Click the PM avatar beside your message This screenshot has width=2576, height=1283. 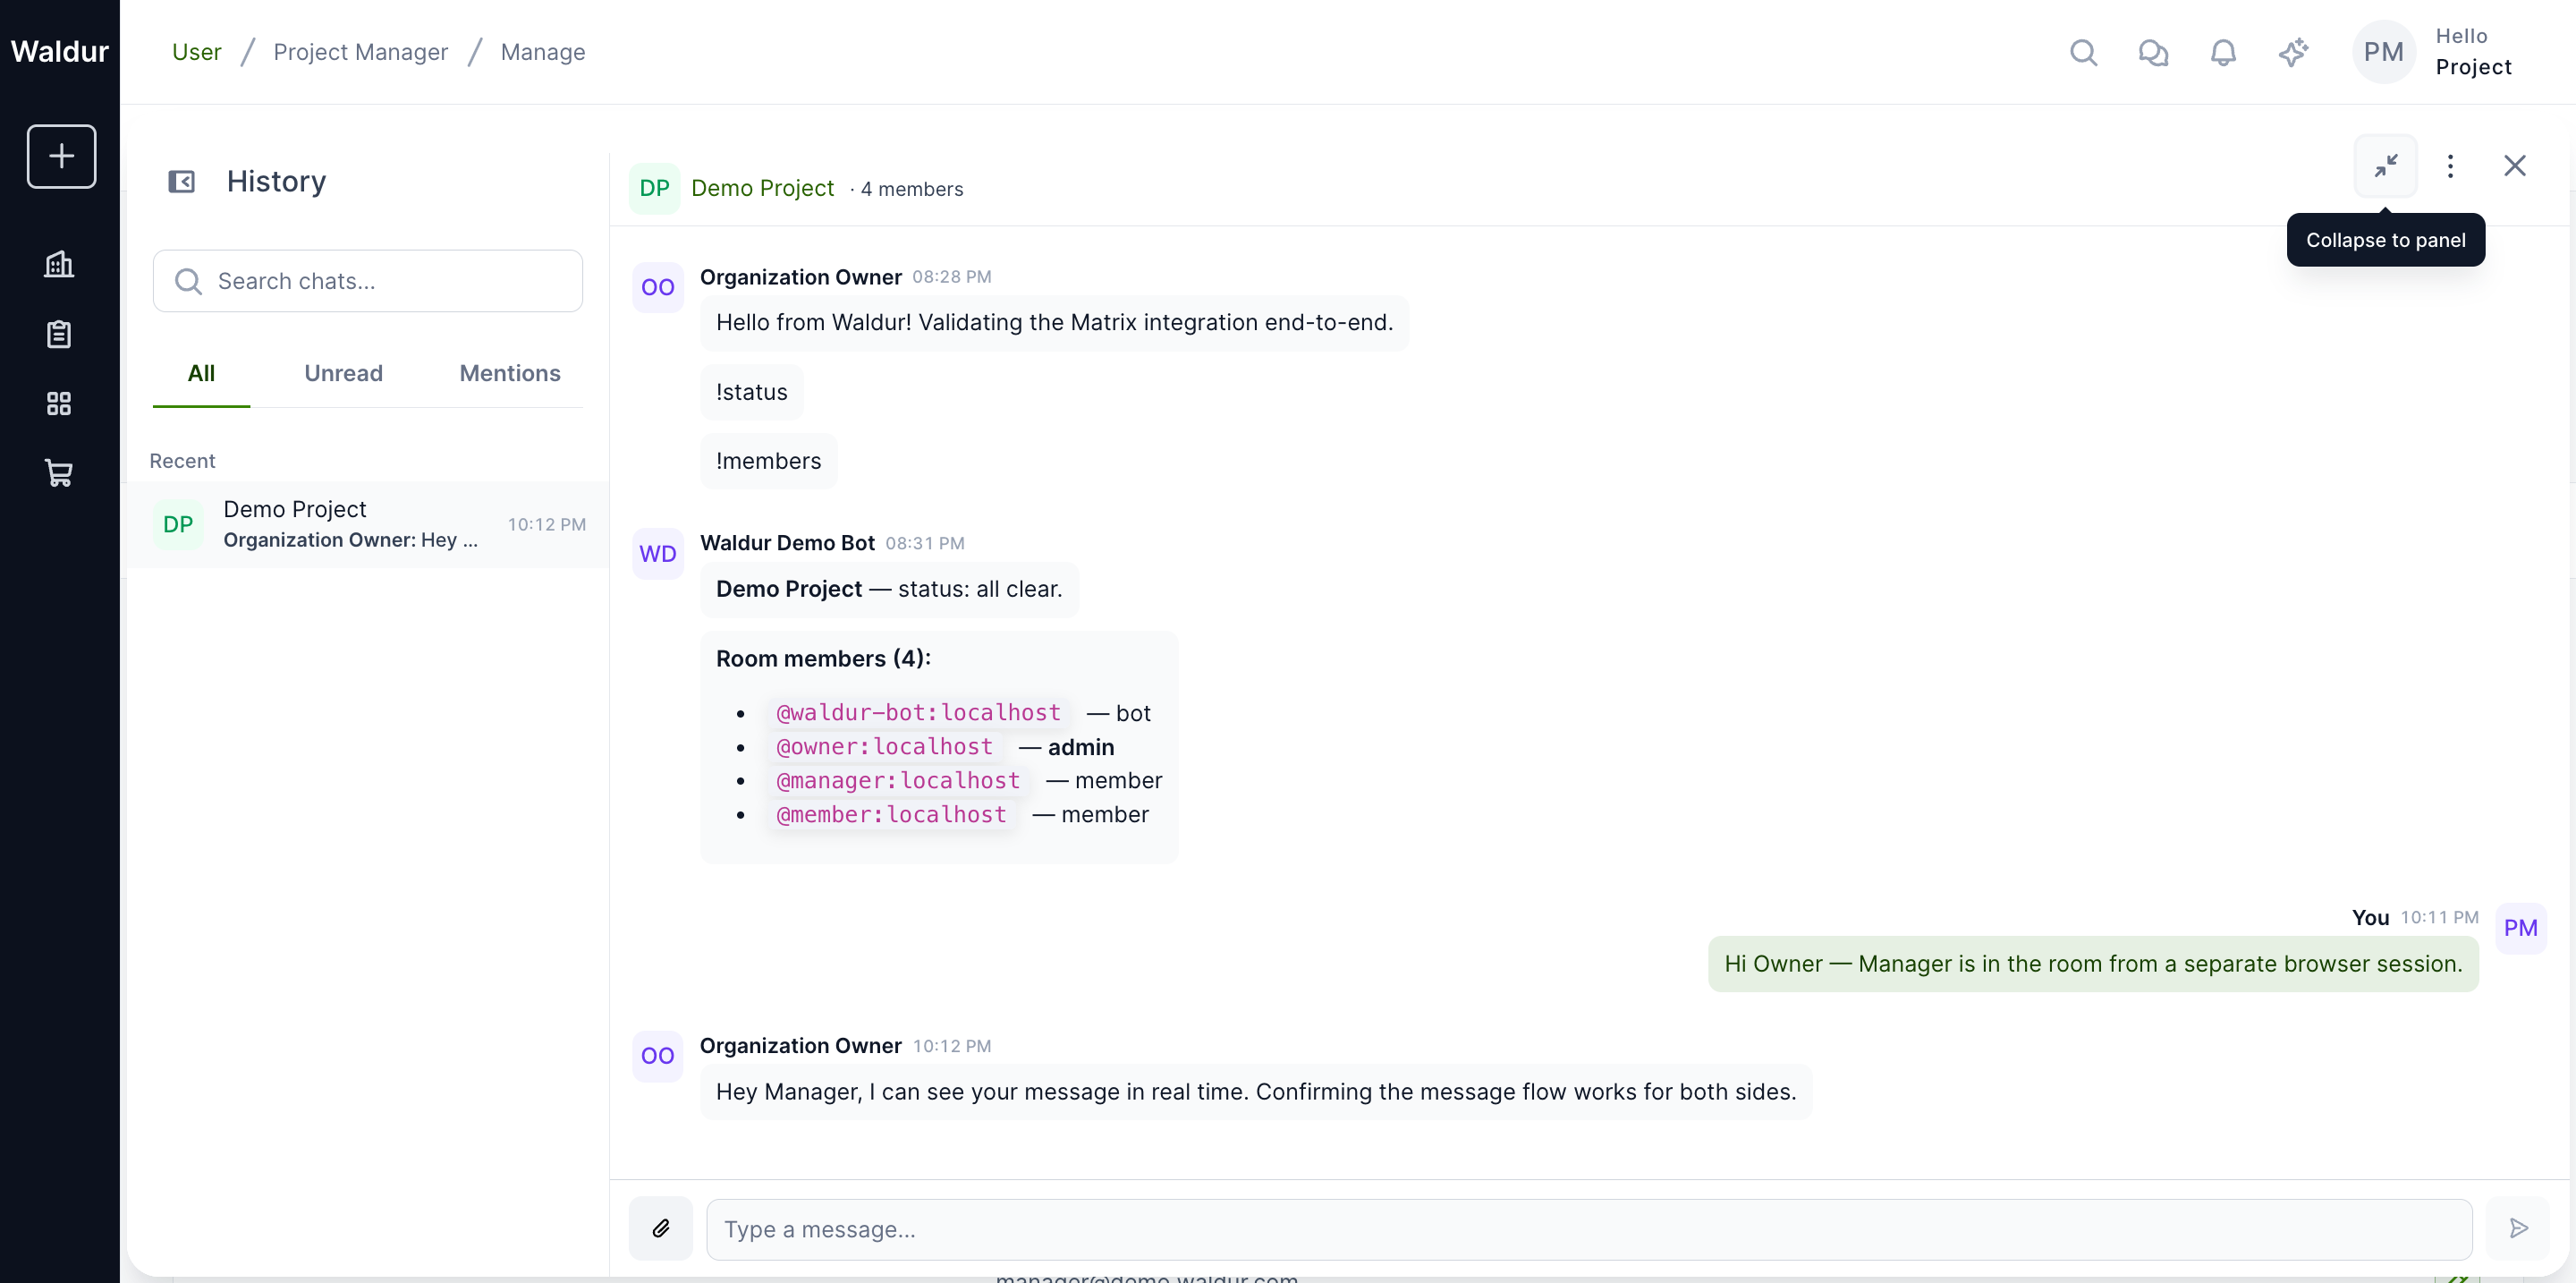point(2520,928)
